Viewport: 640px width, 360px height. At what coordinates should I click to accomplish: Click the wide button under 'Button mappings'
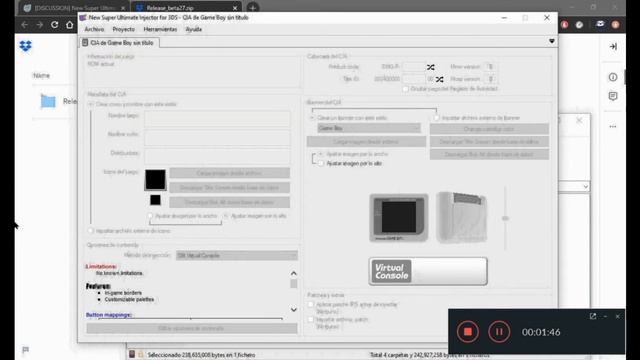(192, 329)
